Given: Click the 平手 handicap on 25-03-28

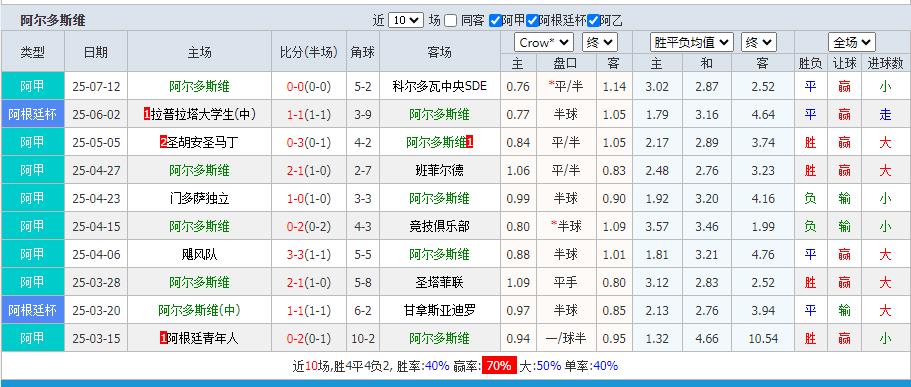Looking at the screenshot, I should [565, 282].
